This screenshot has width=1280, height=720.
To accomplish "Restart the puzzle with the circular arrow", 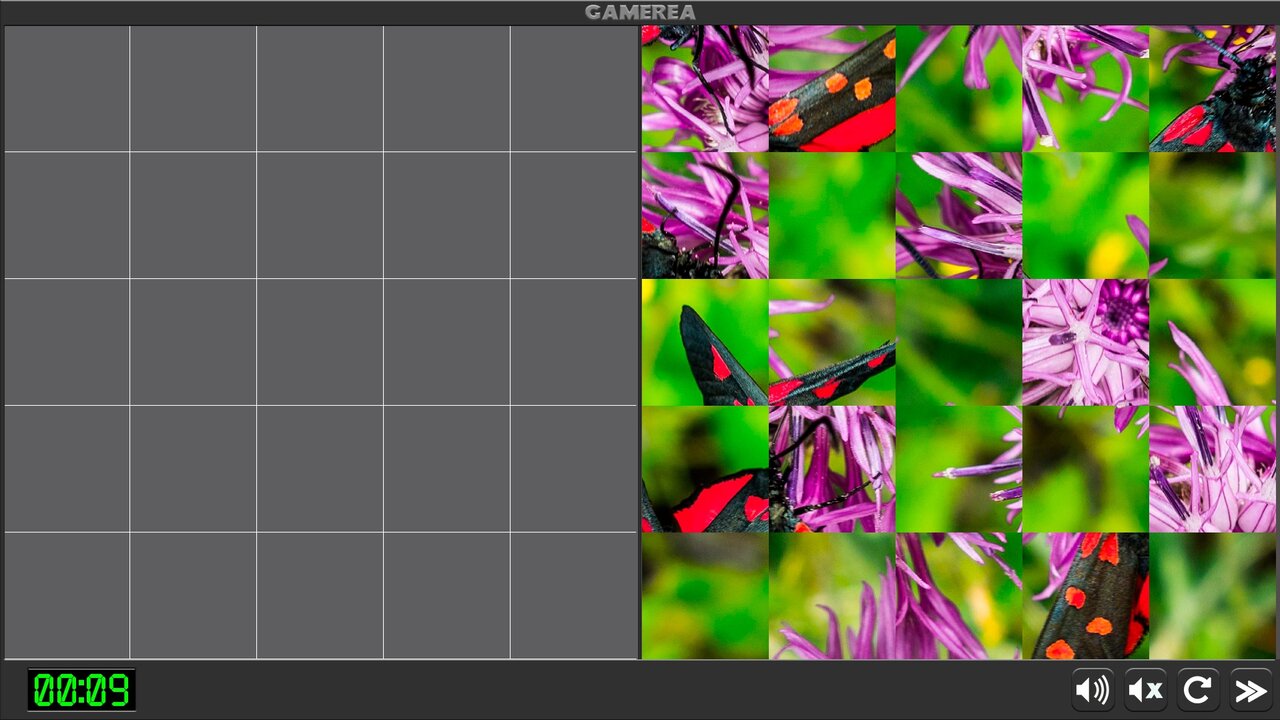I will [1198, 690].
